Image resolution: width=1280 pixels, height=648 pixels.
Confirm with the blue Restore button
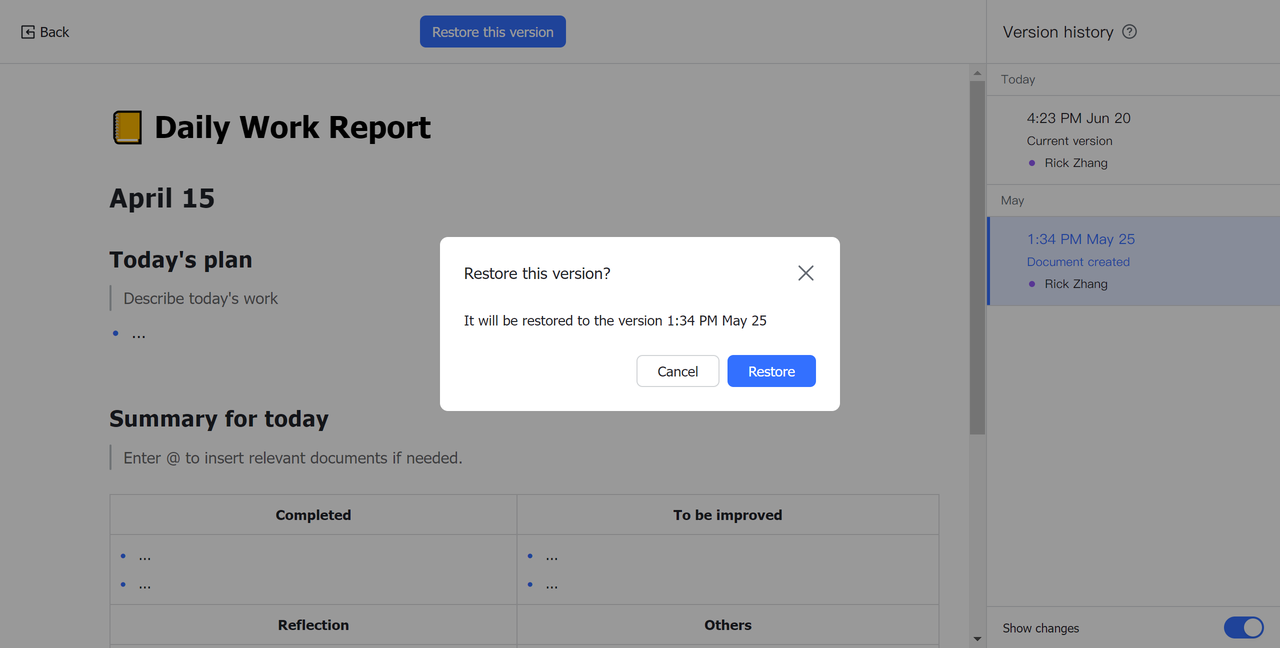(x=771, y=371)
